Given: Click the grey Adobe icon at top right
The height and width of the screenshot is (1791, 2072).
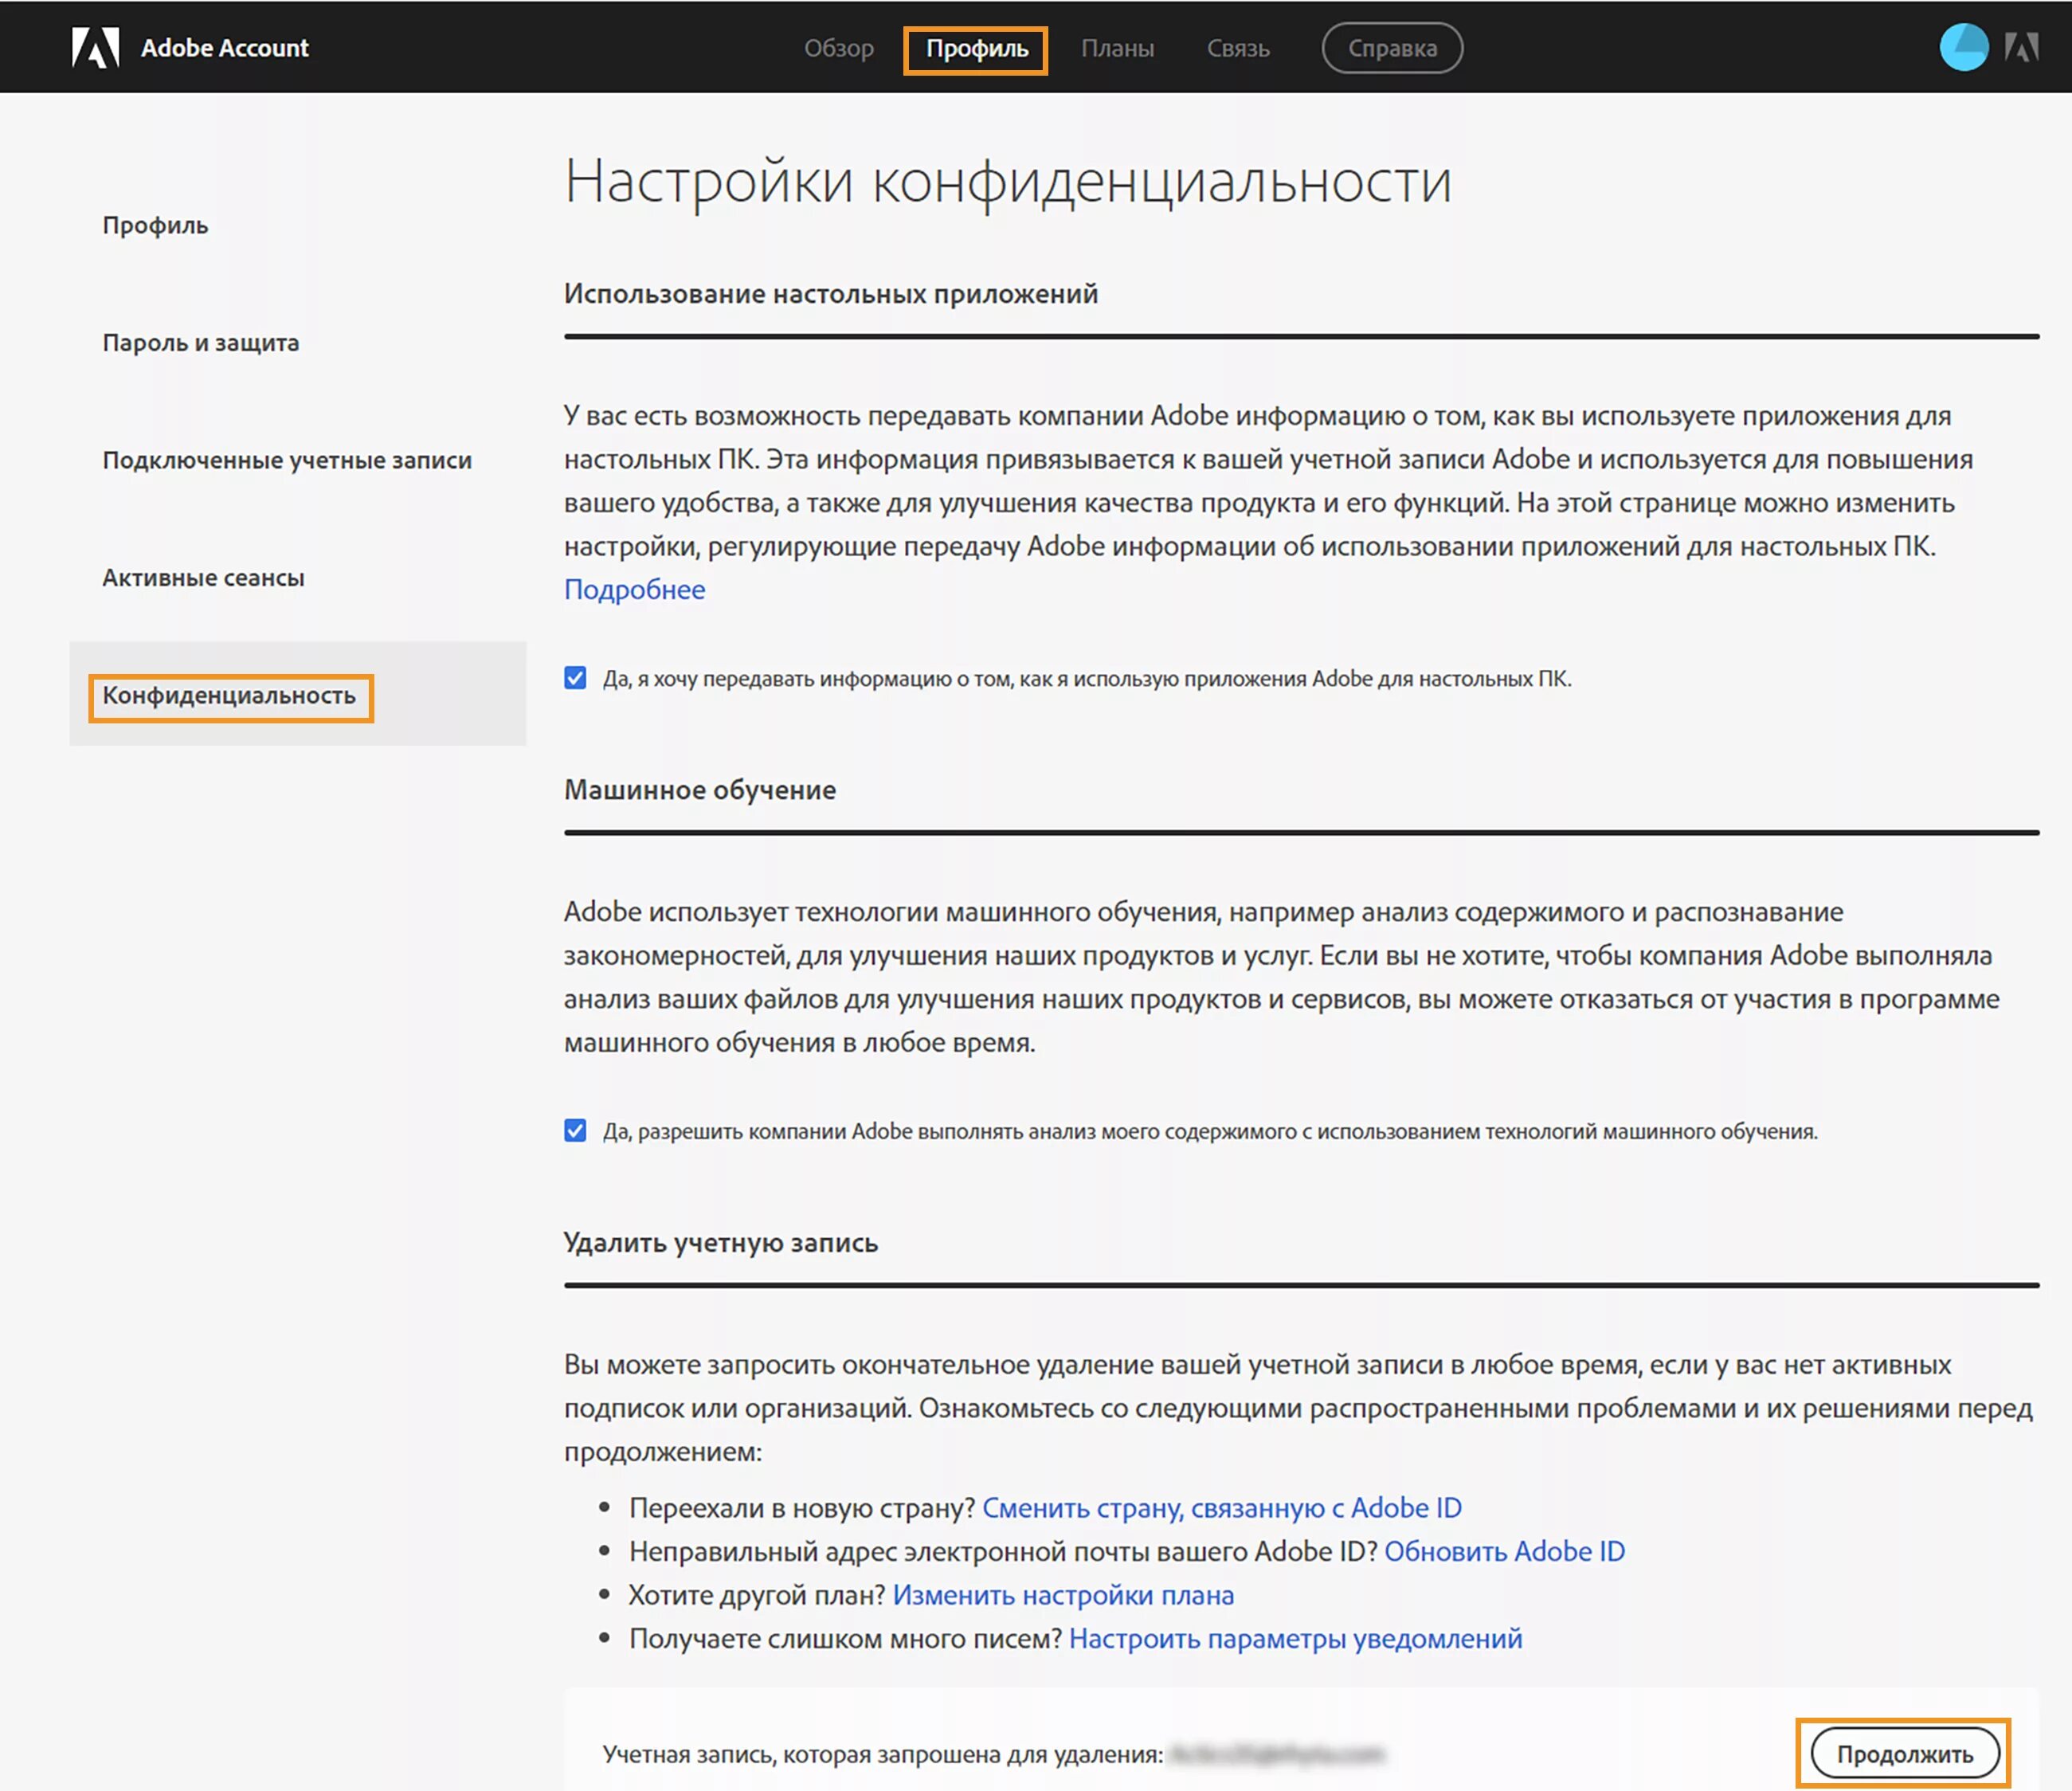Looking at the screenshot, I should coord(2021,47).
